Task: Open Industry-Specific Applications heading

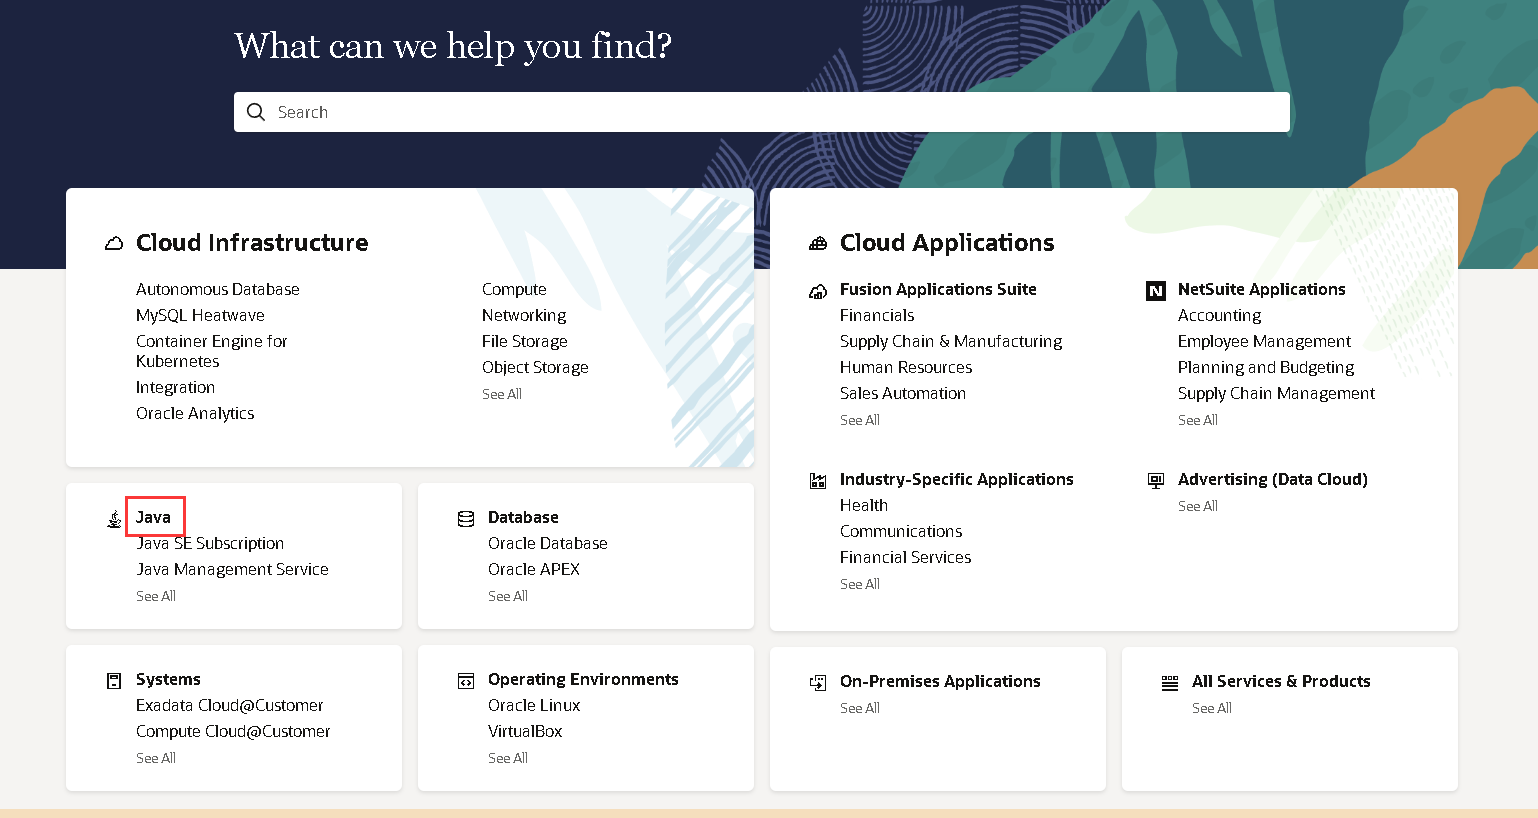Action: point(957,479)
